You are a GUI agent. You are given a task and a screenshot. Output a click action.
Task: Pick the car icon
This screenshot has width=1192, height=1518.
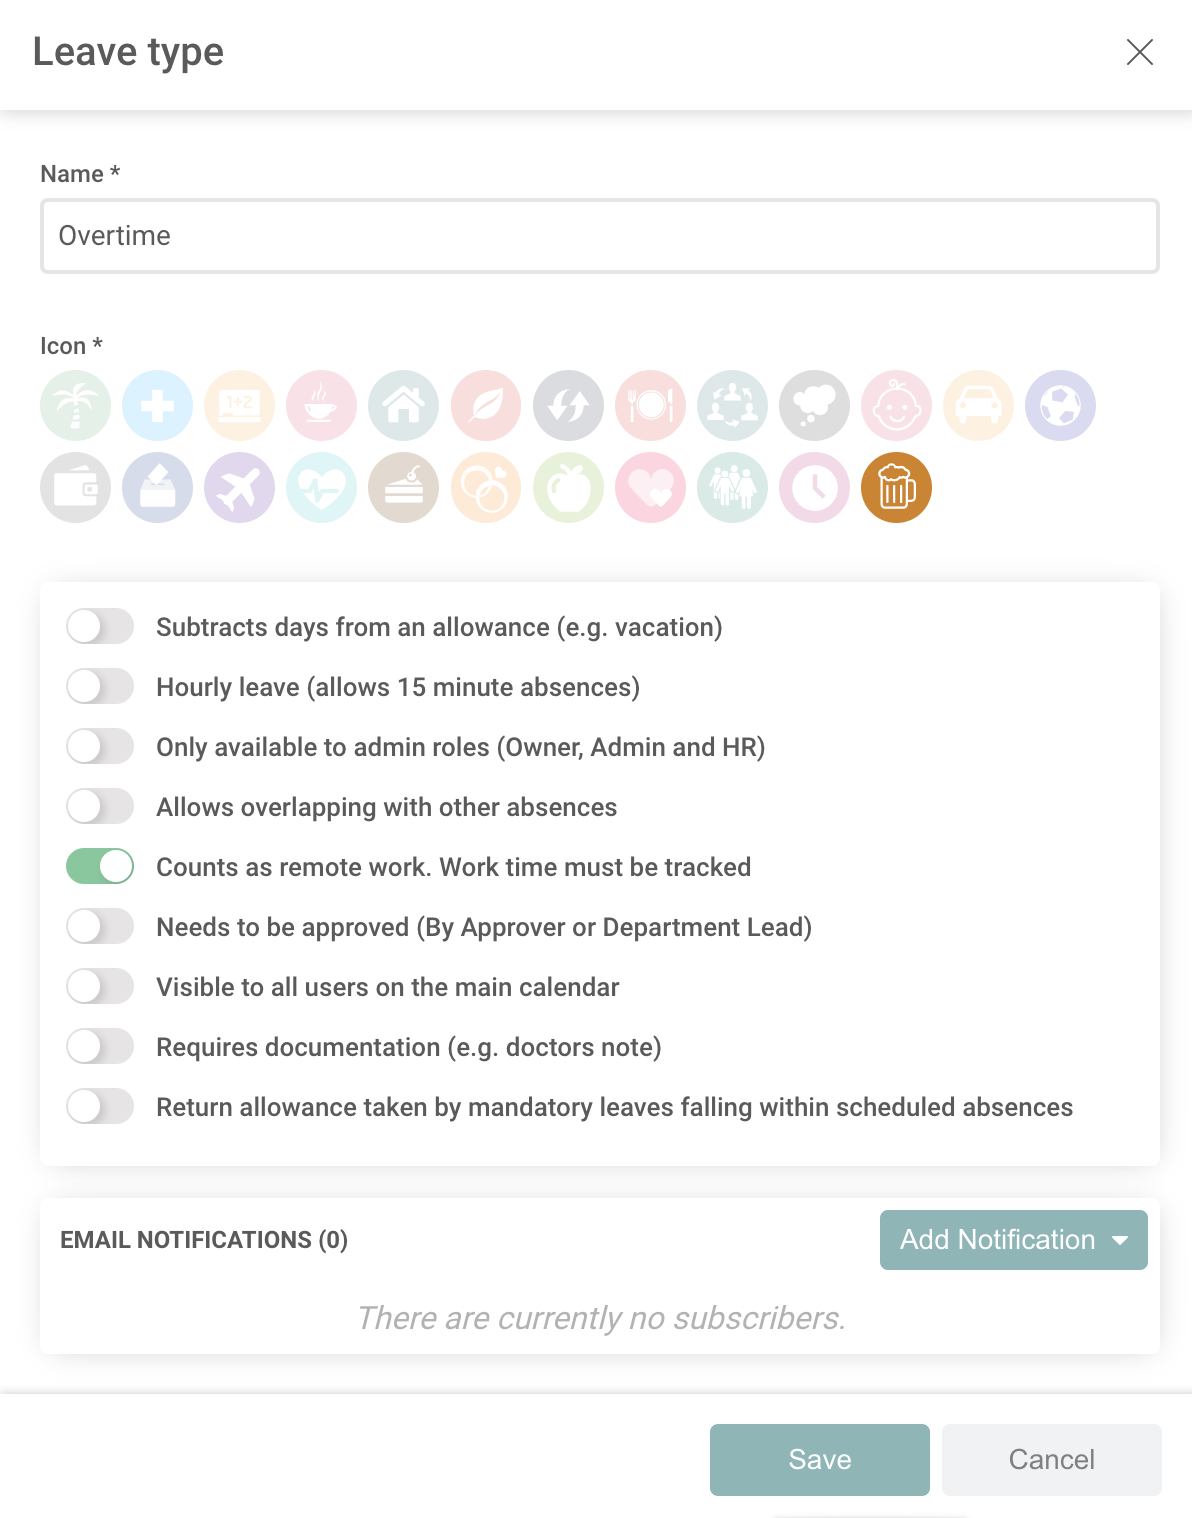[979, 406]
